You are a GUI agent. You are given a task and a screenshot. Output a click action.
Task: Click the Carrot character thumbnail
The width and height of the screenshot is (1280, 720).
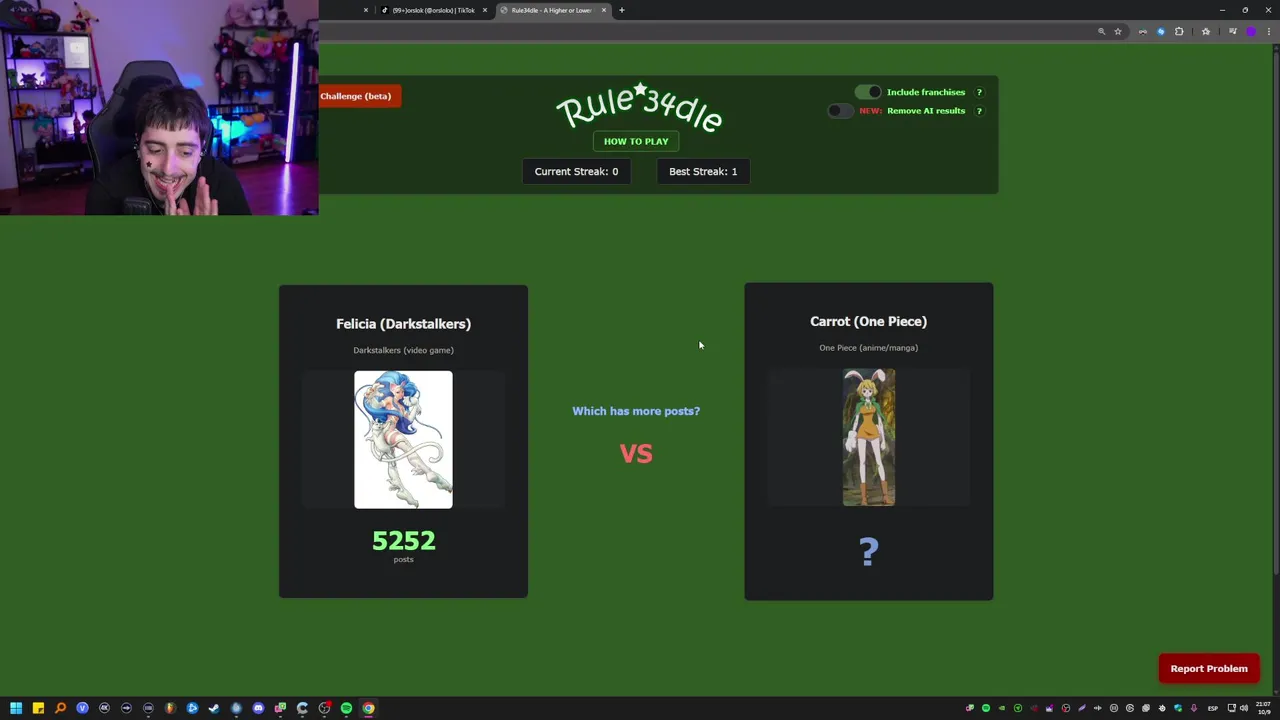869,437
